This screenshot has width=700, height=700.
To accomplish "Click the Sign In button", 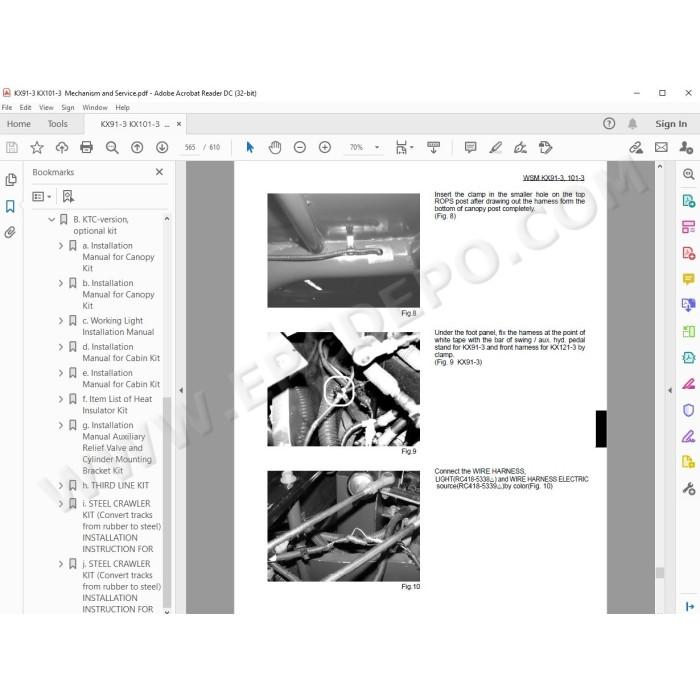I will point(671,124).
